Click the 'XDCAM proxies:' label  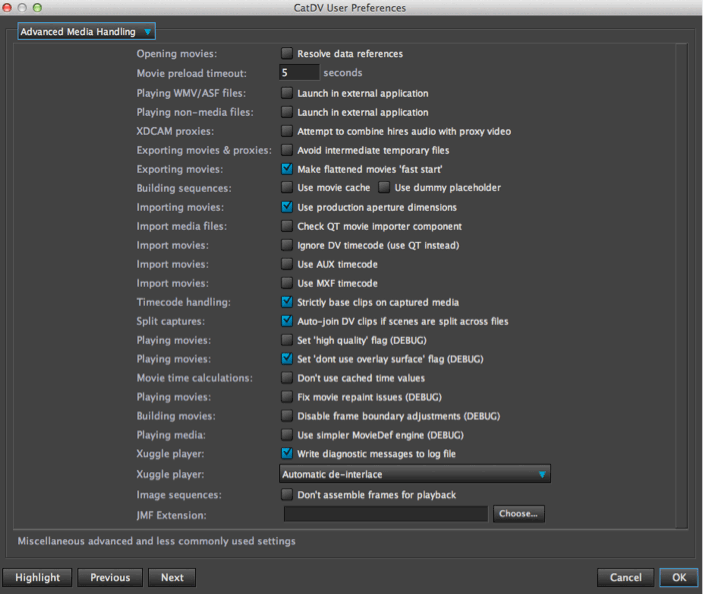coord(175,131)
